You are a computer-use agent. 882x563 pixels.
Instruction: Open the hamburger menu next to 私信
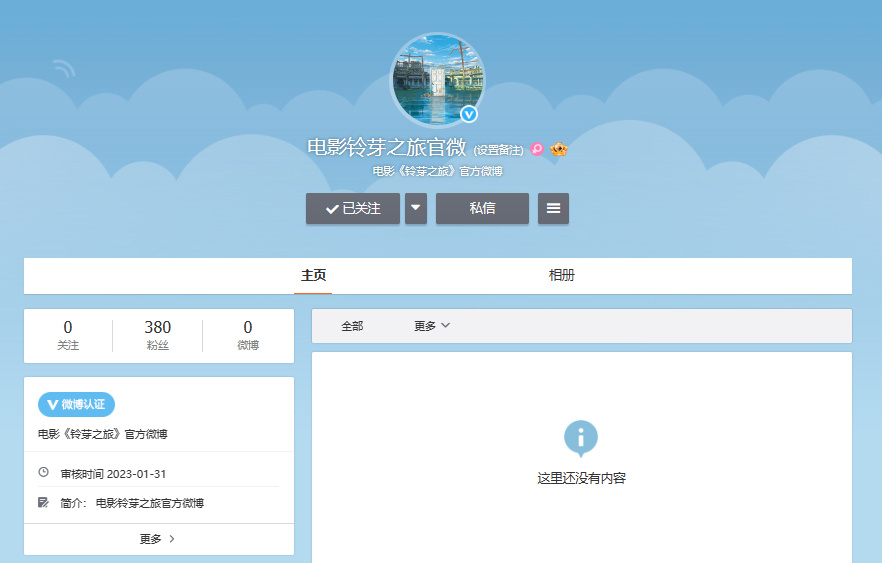(x=553, y=208)
